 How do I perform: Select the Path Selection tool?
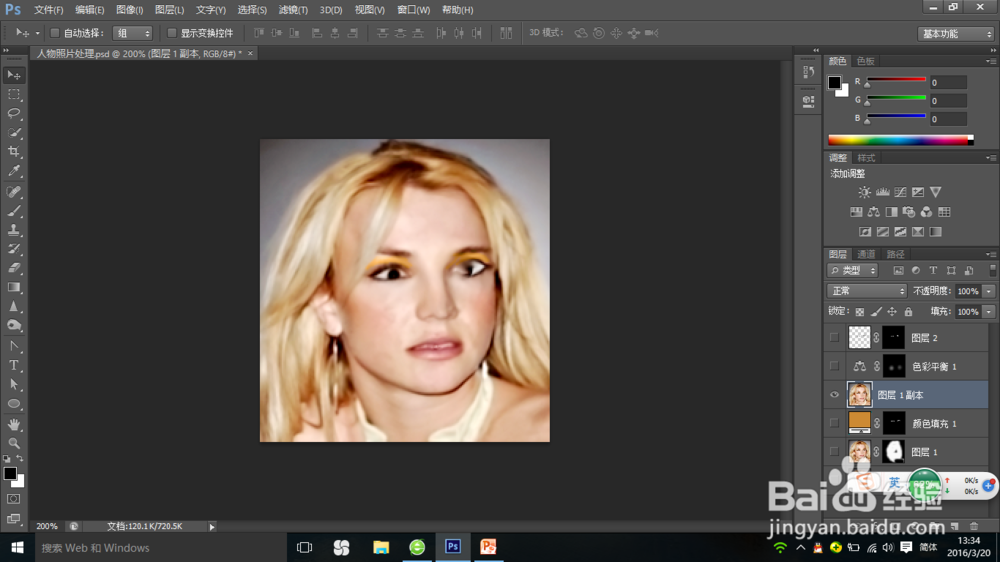click(14, 385)
